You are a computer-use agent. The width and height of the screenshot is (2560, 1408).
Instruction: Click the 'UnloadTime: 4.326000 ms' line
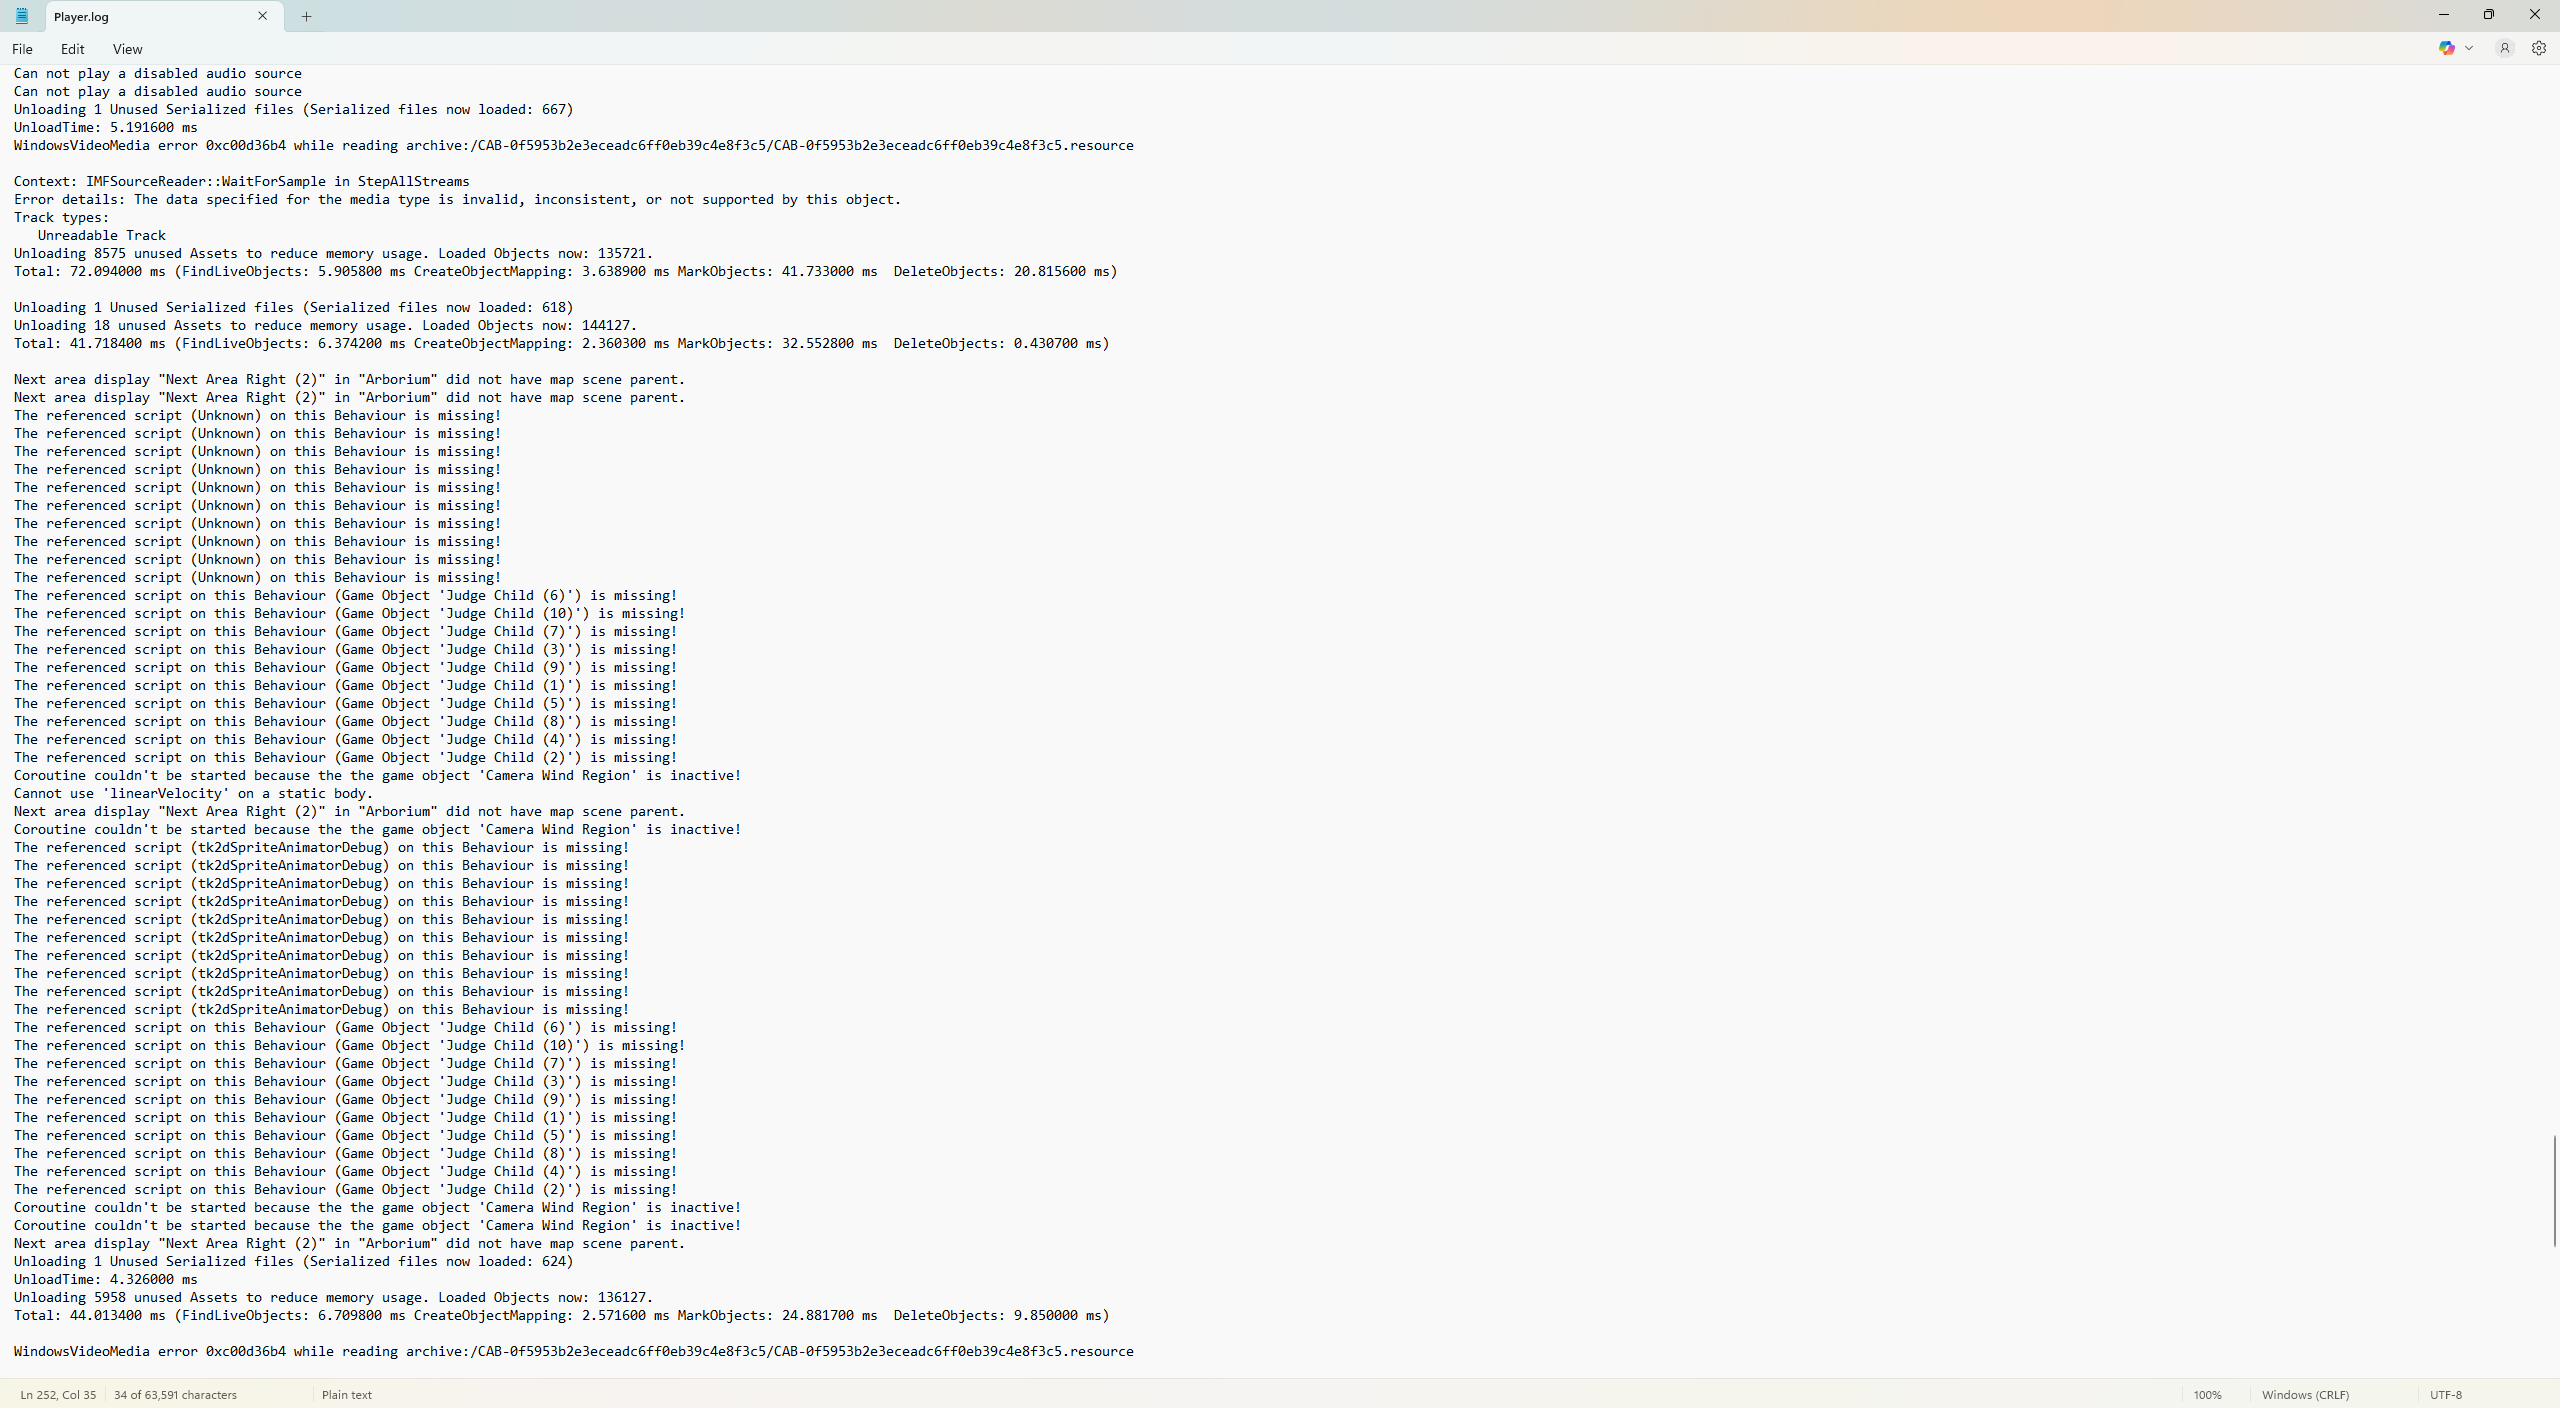coord(106,1280)
